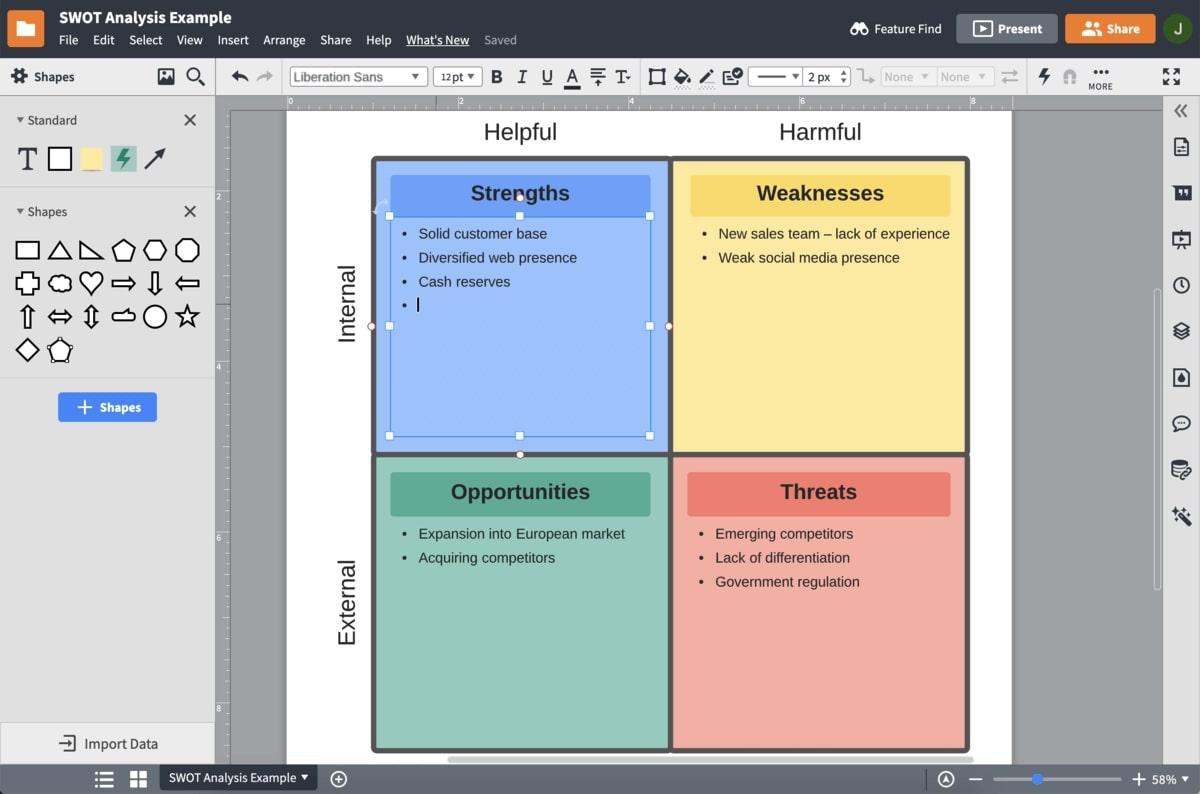The image size is (1200, 794).
Task: Open the comments panel icon in right sidebar
Action: pos(1181,424)
